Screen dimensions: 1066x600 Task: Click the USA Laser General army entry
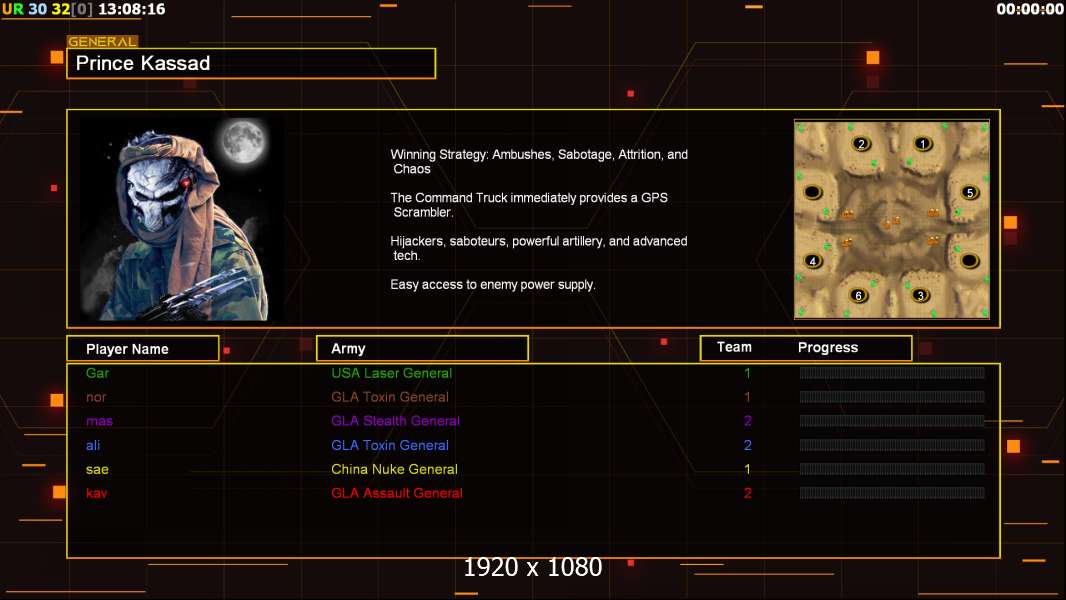click(x=392, y=373)
